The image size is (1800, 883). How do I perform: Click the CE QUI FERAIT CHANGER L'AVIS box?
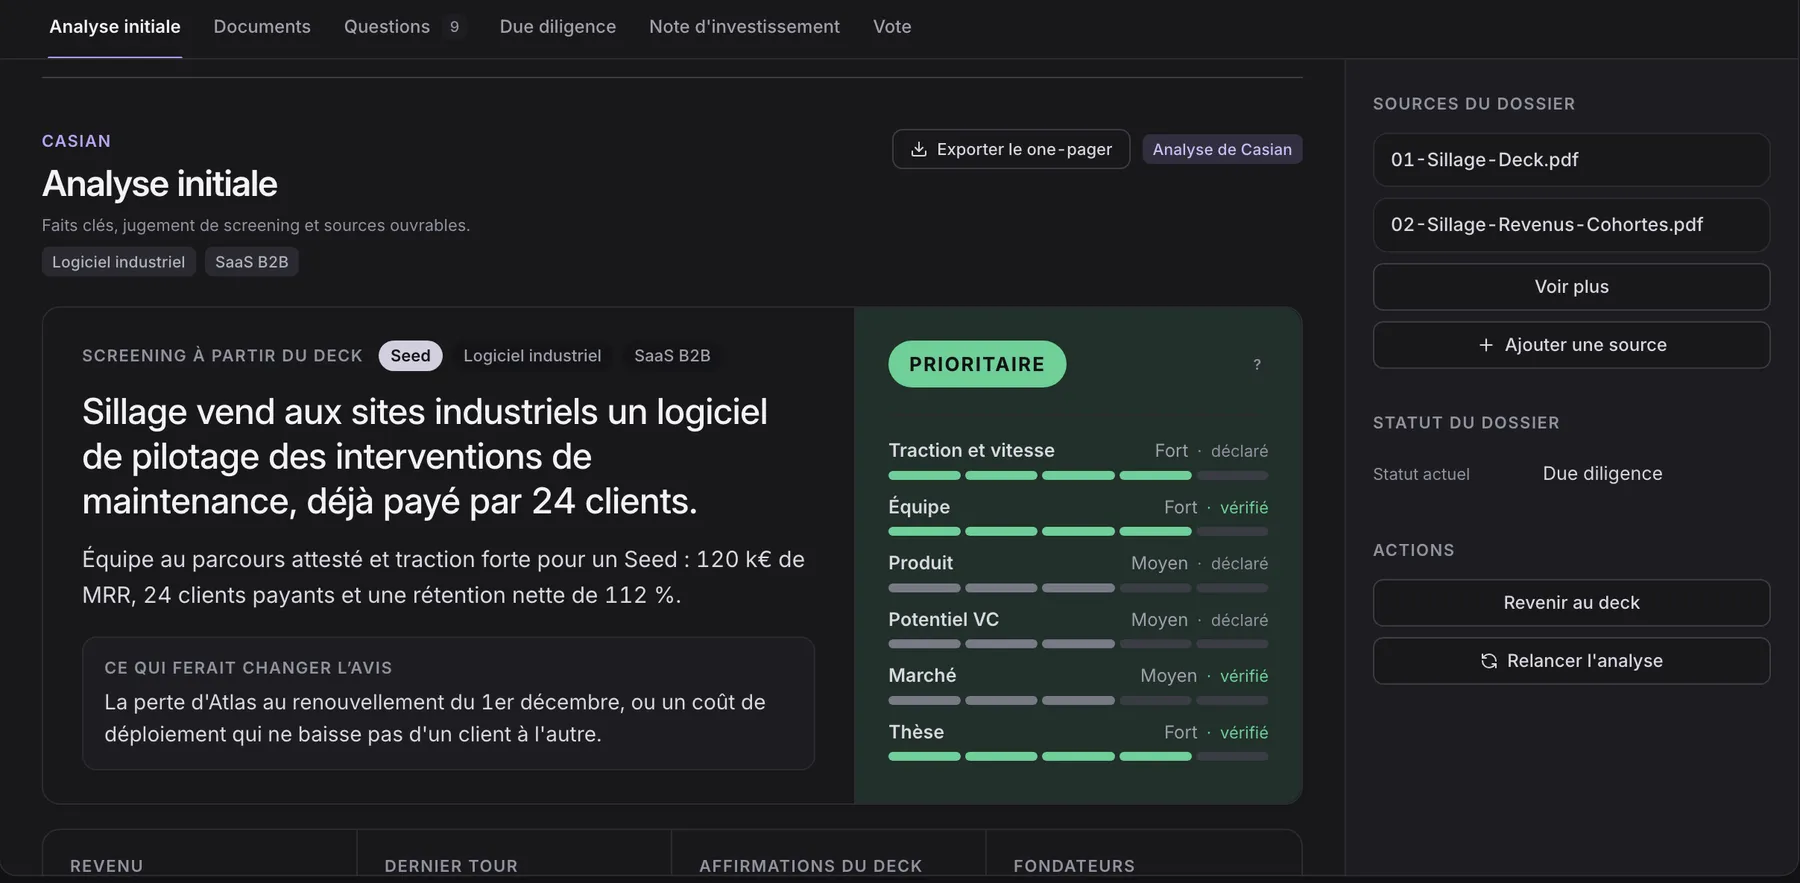[448, 703]
